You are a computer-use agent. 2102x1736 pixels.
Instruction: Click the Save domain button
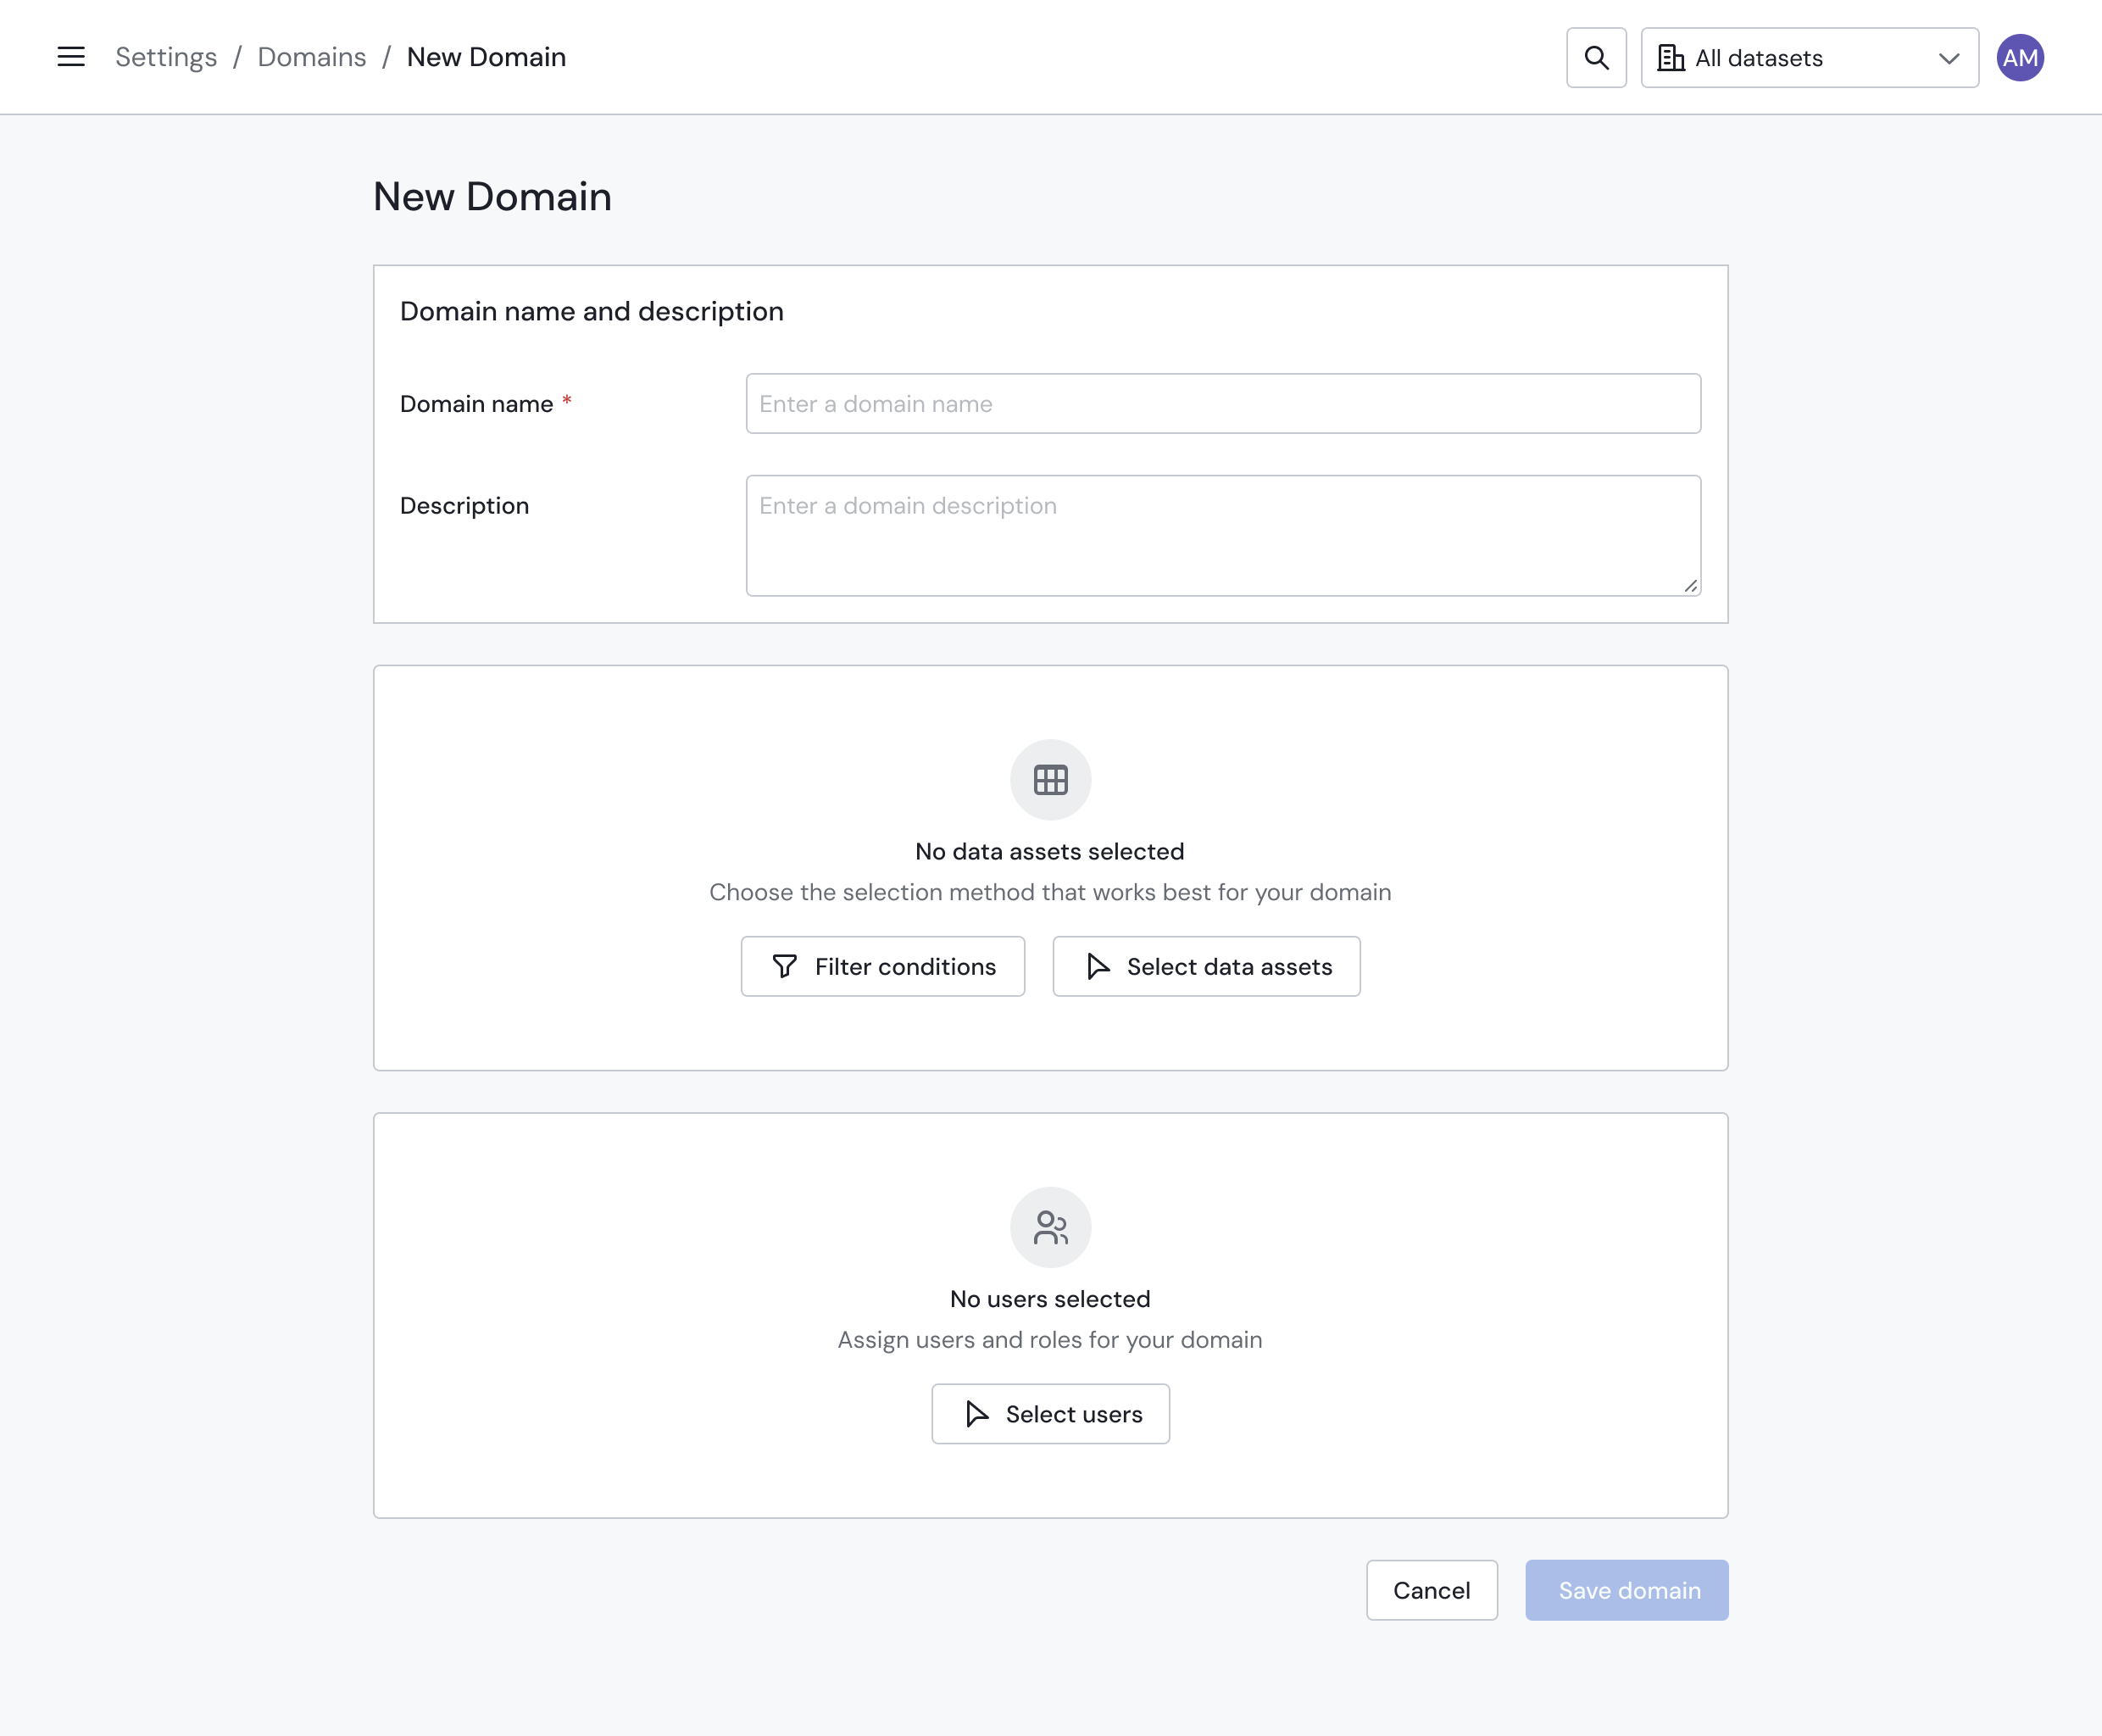(x=1626, y=1590)
